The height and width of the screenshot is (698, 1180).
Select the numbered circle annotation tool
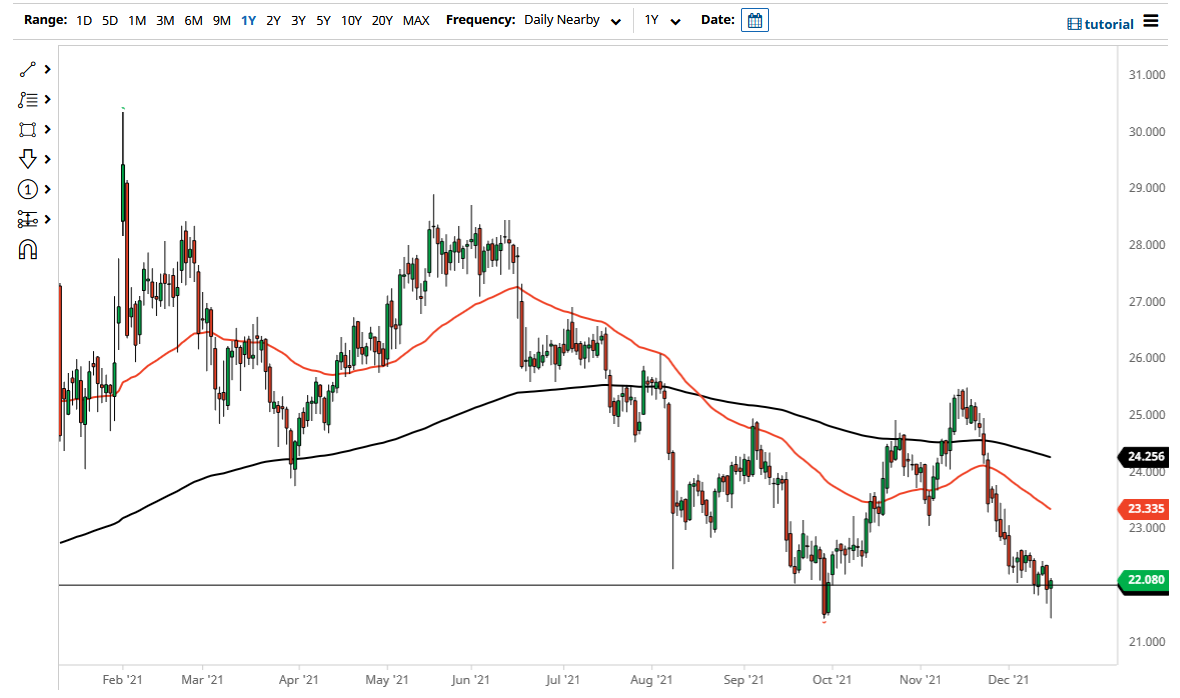[x=27, y=189]
